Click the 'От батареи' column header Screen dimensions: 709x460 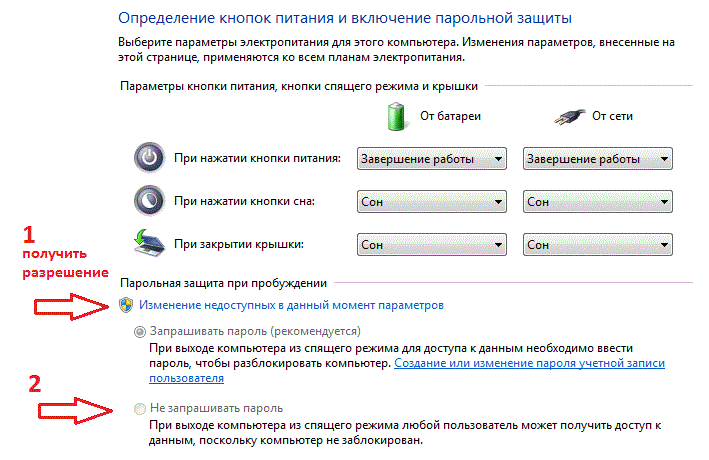click(x=450, y=116)
